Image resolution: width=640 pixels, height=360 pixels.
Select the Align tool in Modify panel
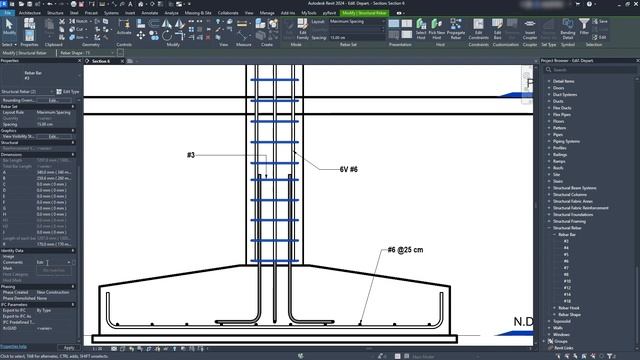click(x=140, y=24)
